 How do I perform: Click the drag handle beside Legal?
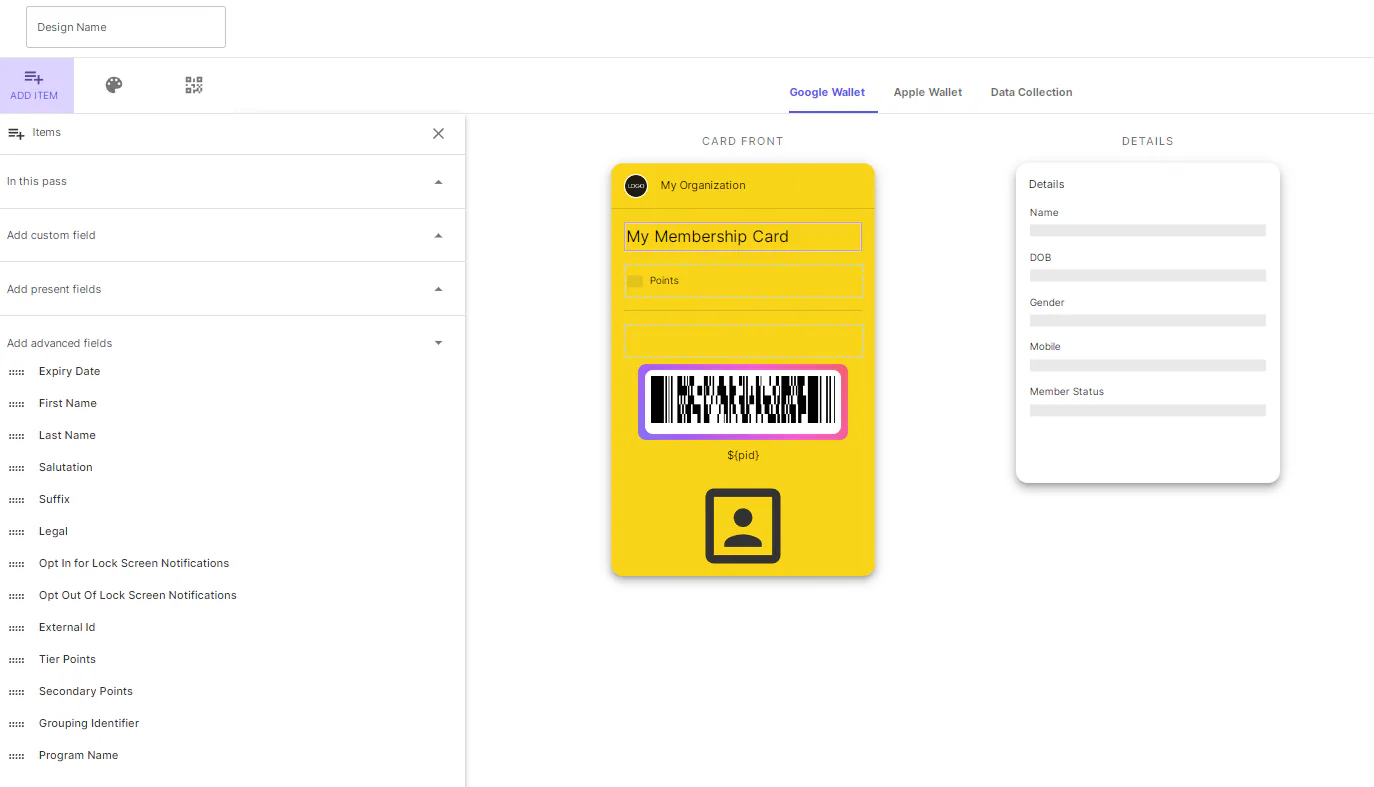coord(16,532)
